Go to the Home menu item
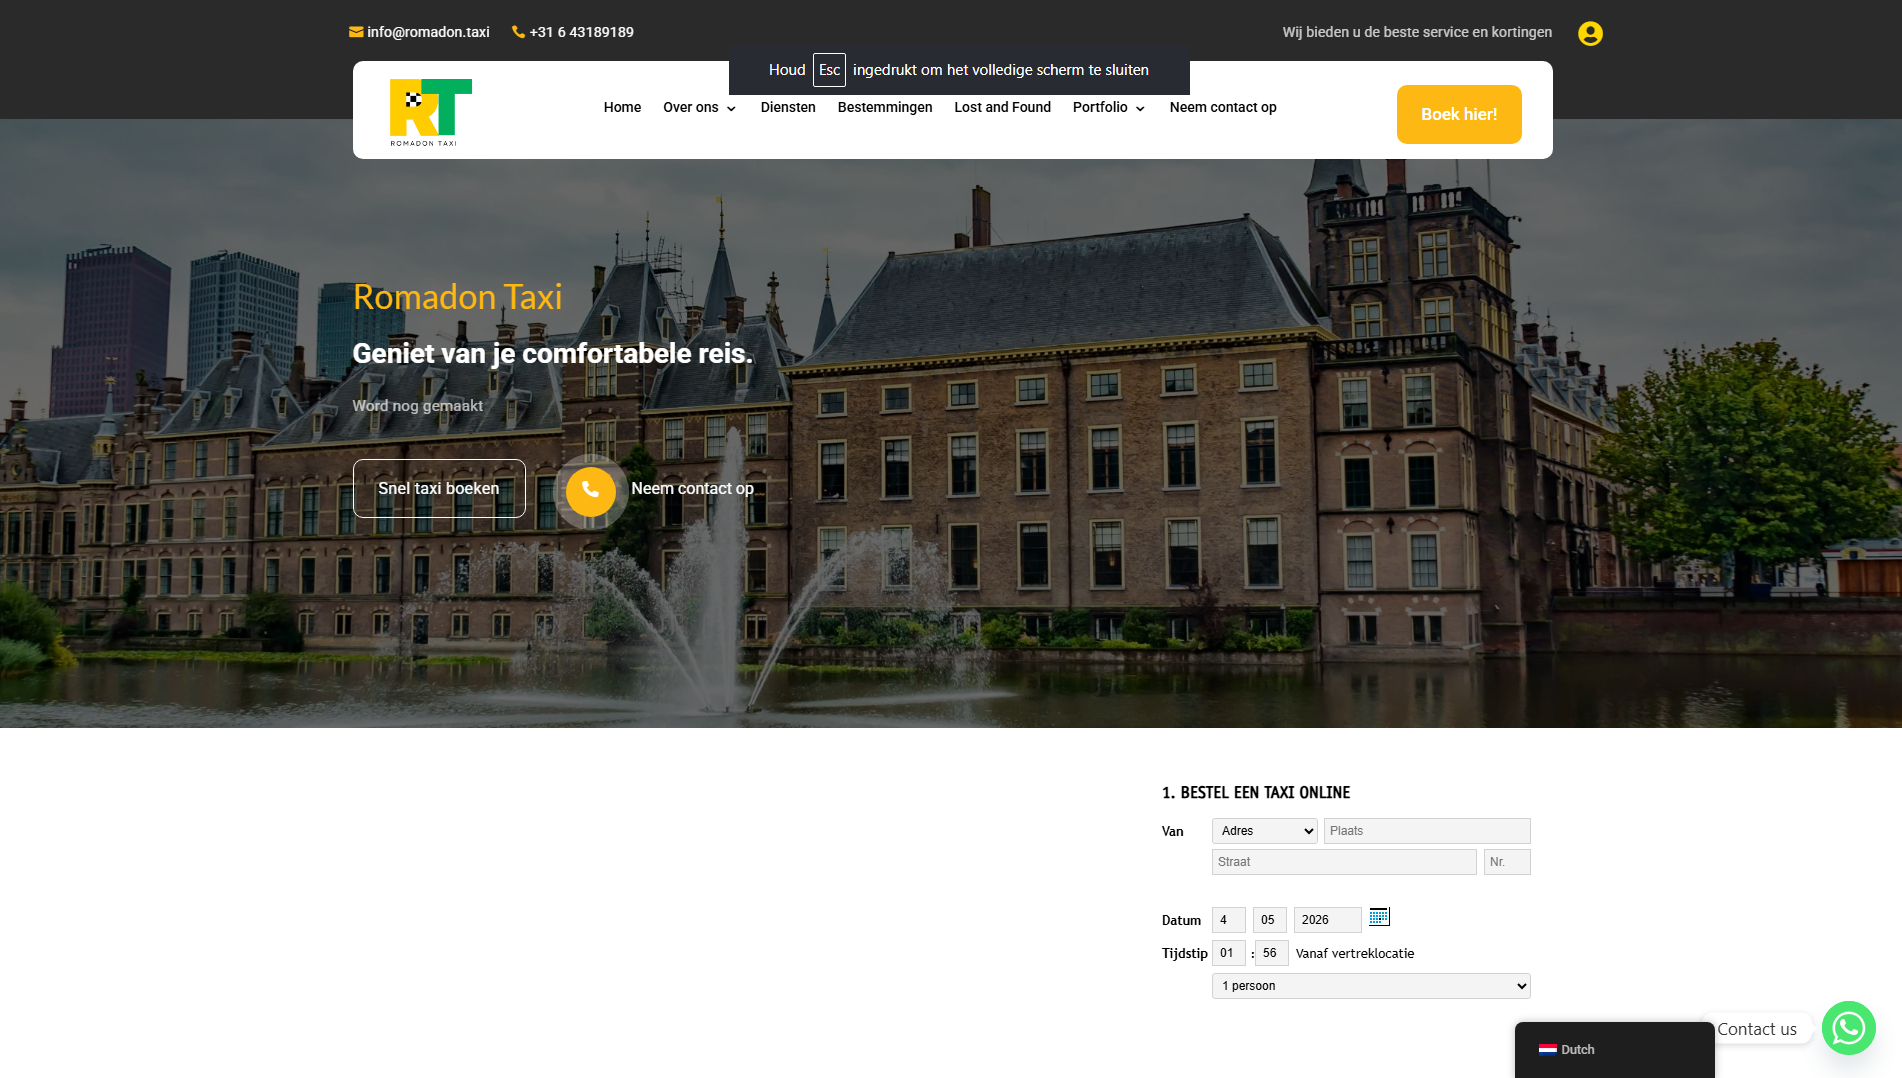 622,107
